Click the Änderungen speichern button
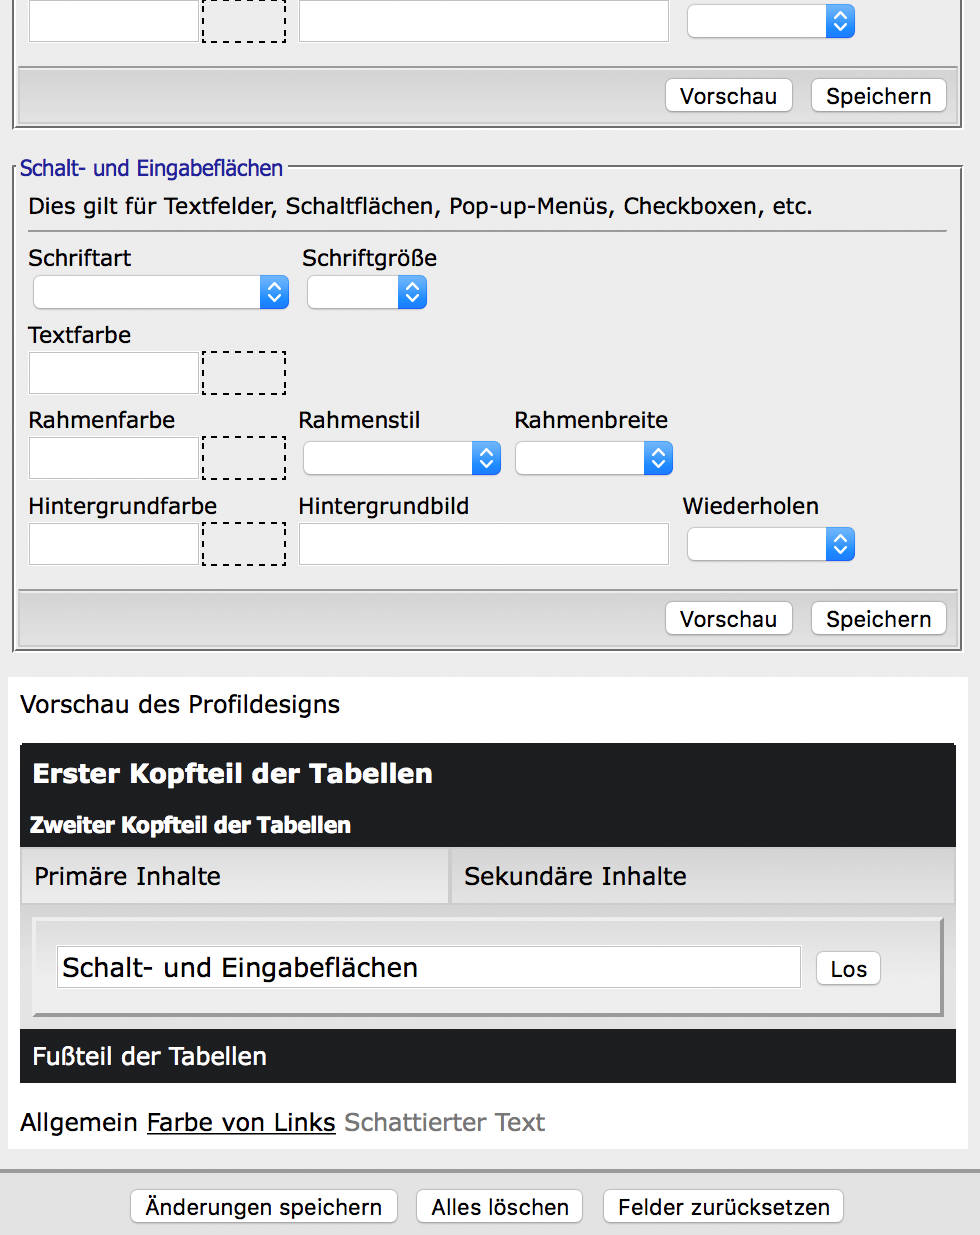 [x=264, y=1207]
